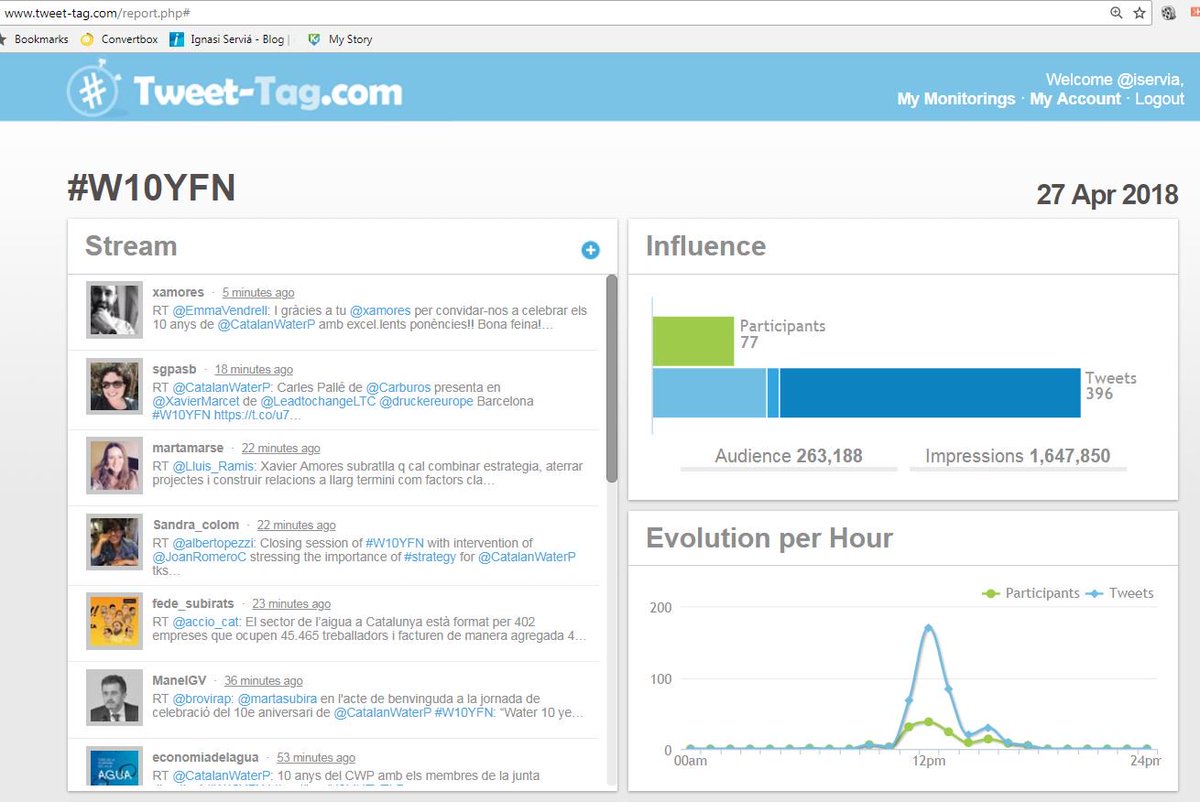Click the fede_subirats username
1200x802 pixels.
pos(193,603)
